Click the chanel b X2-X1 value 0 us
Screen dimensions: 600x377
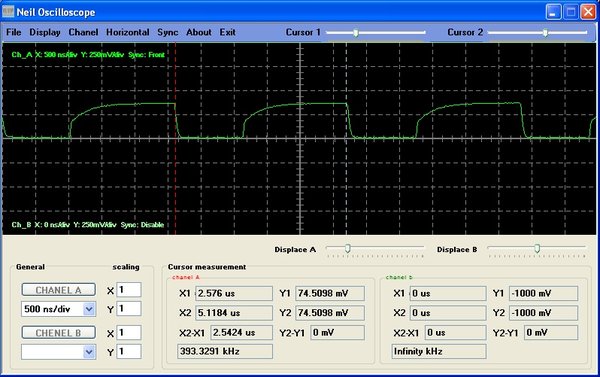pyautogui.click(x=456, y=332)
